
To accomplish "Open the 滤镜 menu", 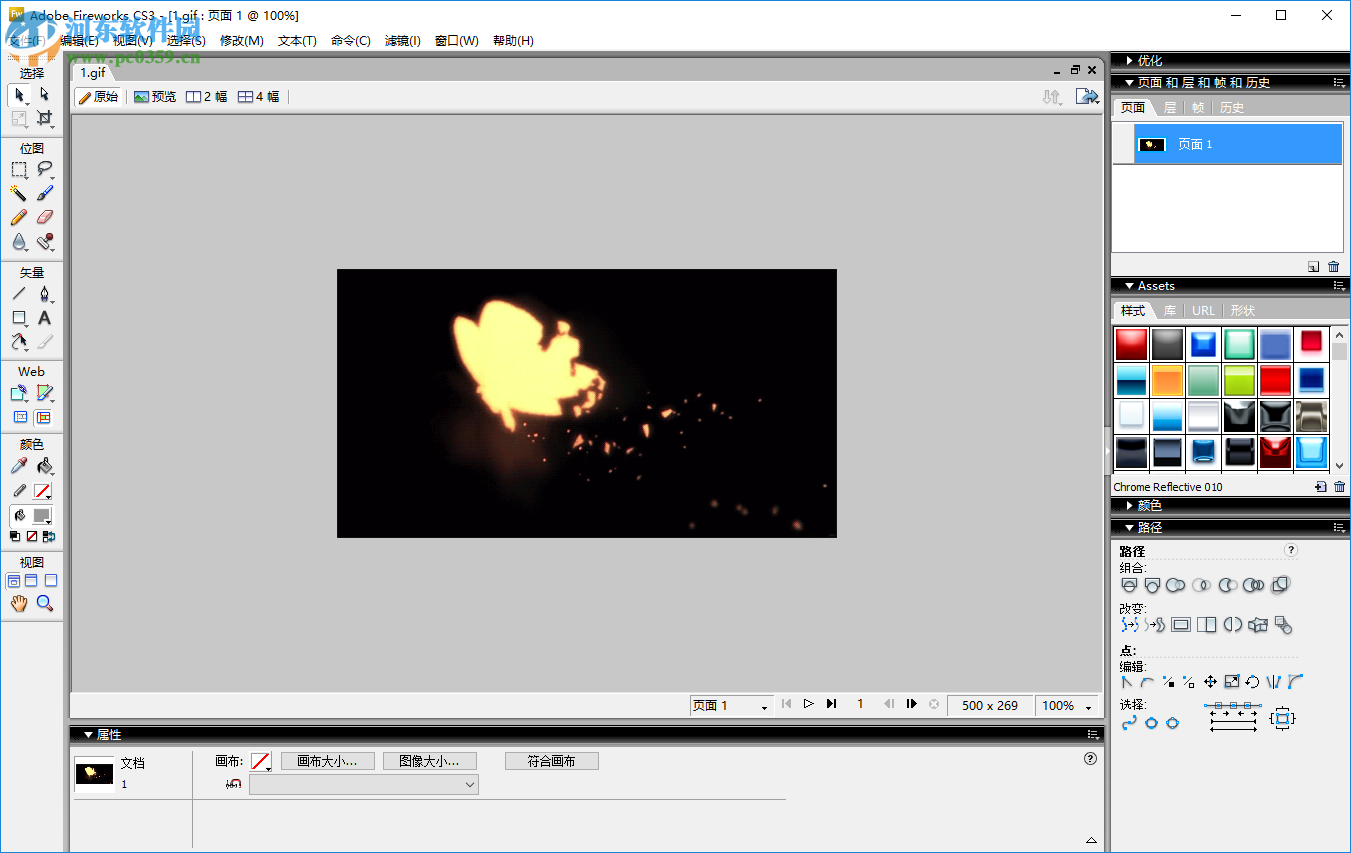I will point(402,41).
